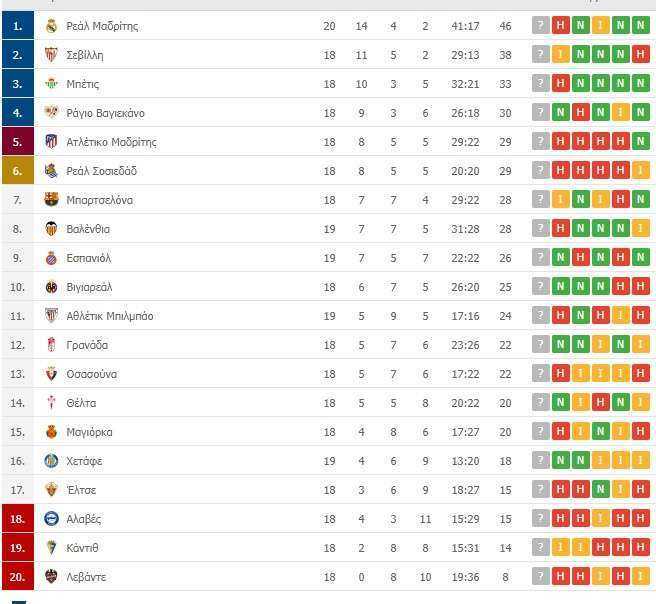Click the grey question mark badge for Λεβάντε

click(x=541, y=576)
